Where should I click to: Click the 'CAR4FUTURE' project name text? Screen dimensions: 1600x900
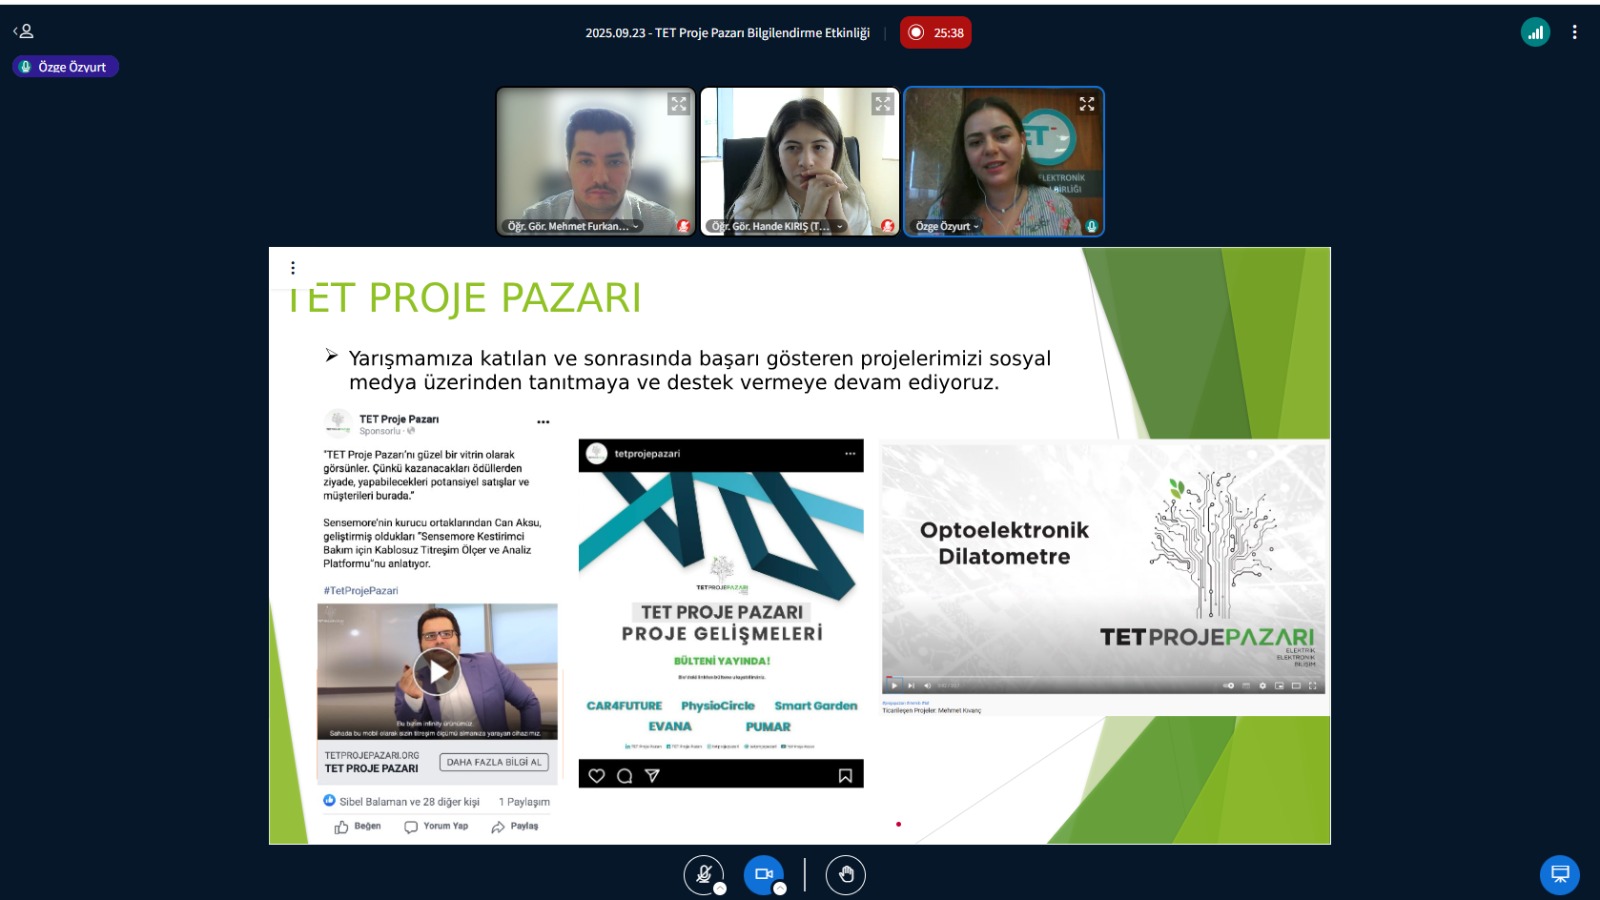click(624, 706)
